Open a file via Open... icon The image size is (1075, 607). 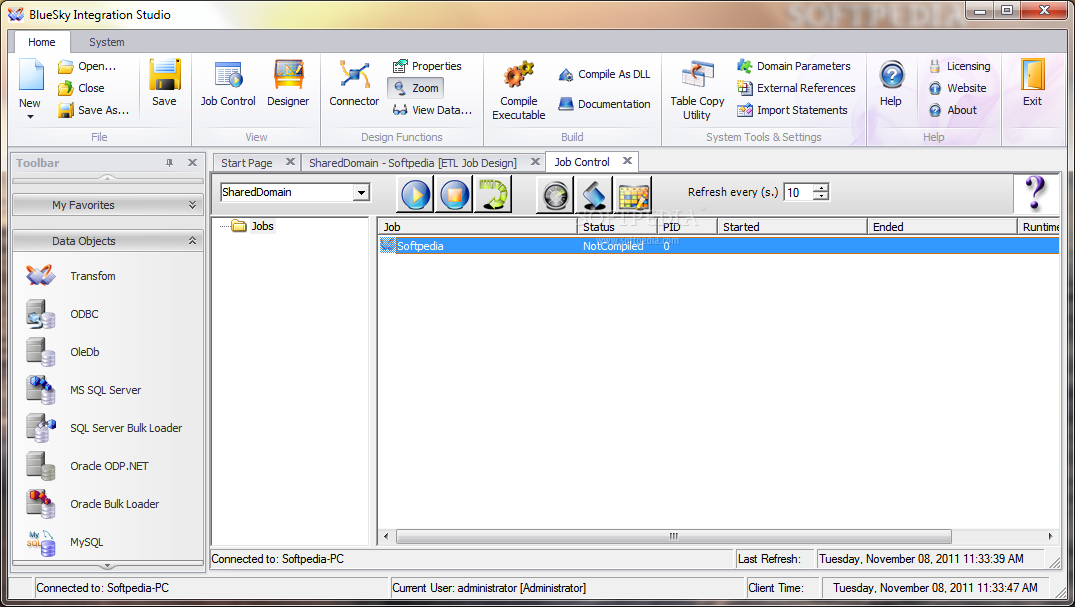pos(87,67)
